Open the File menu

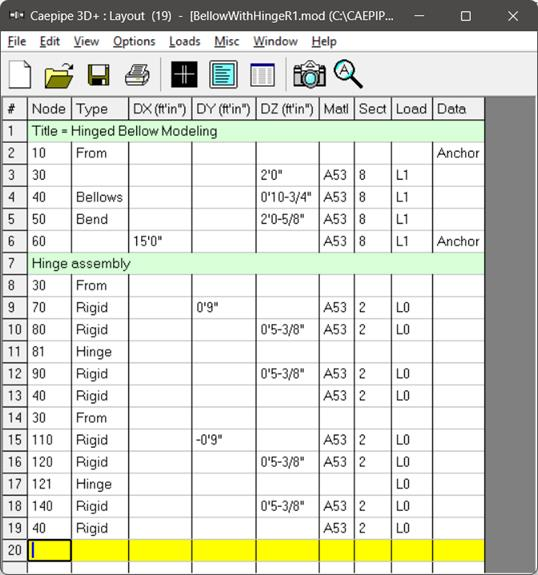[x=17, y=41]
